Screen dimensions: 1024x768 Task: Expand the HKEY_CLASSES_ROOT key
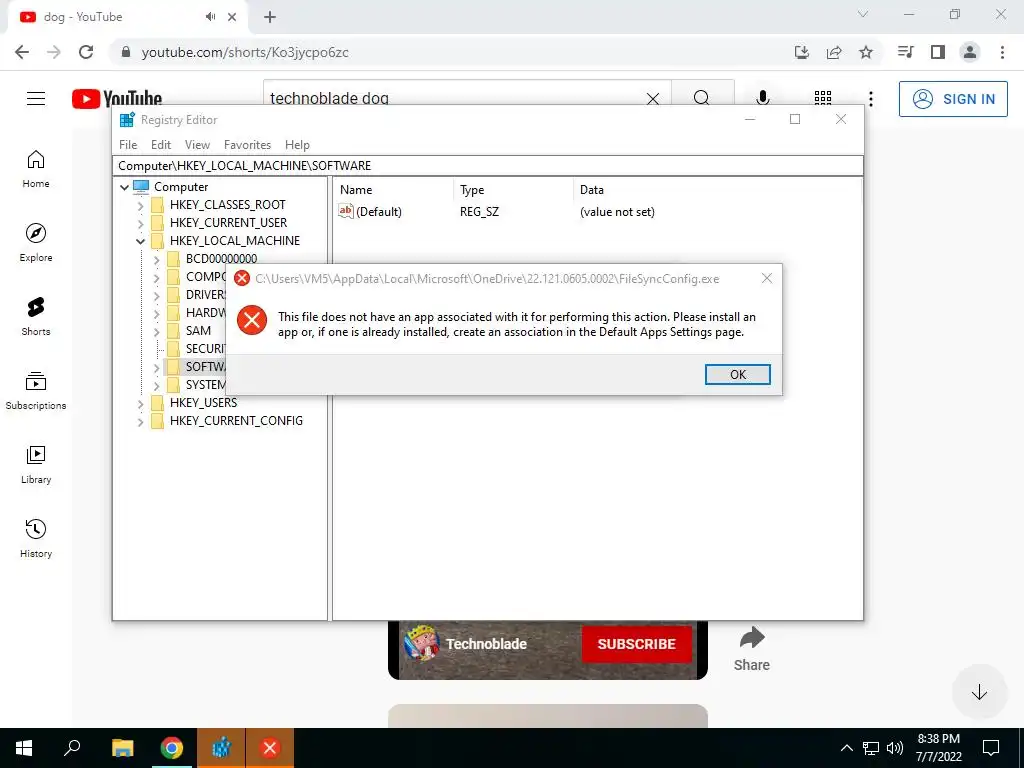pos(140,205)
